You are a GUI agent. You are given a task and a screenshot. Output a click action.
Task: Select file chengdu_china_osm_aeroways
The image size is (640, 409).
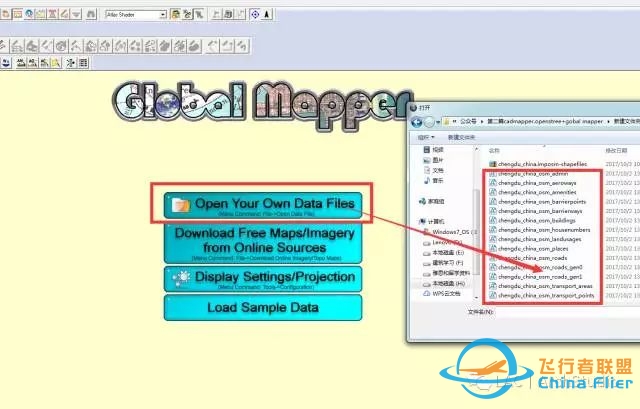(x=533, y=183)
